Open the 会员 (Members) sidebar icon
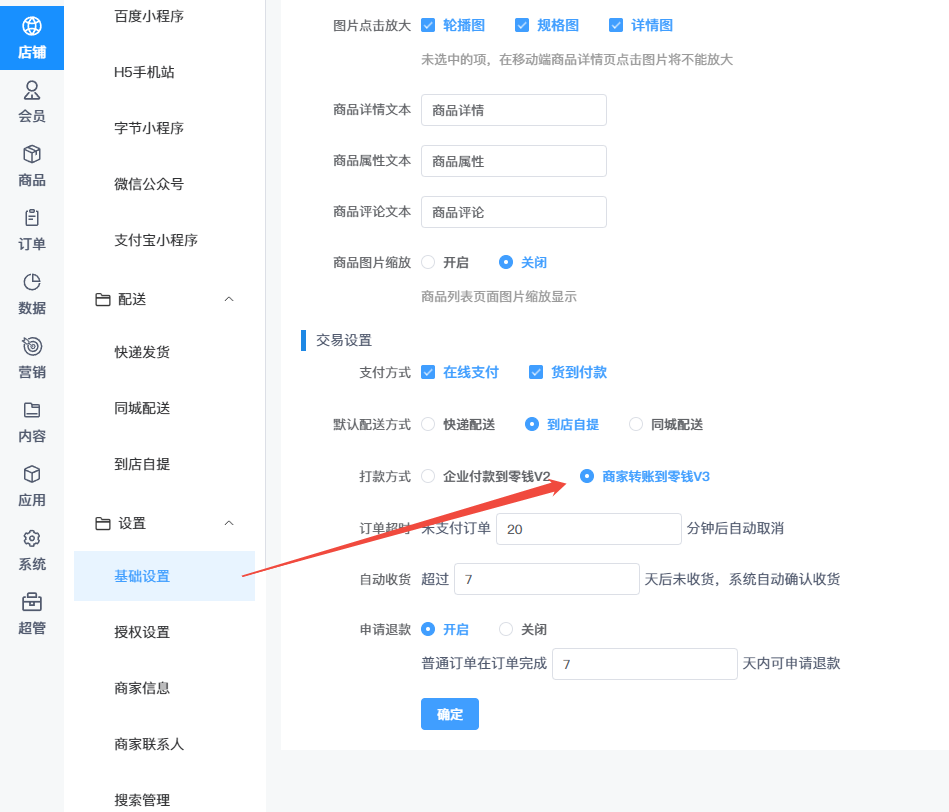 click(x=32, y=91)
